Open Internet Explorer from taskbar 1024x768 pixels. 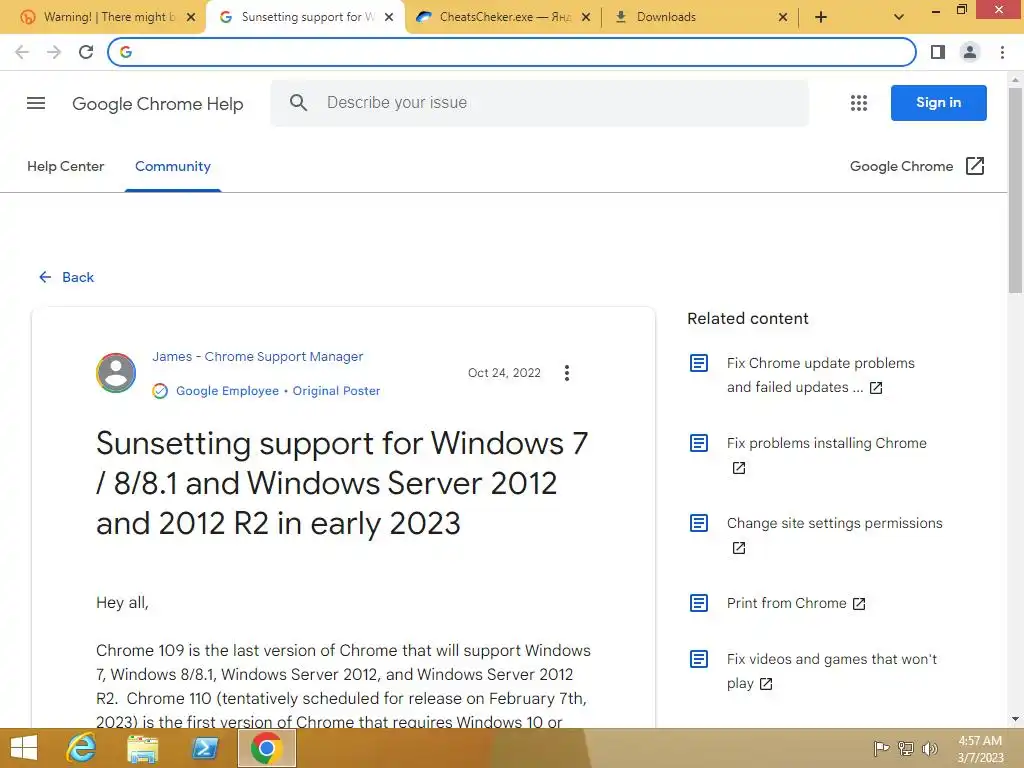tap(81, 748)
